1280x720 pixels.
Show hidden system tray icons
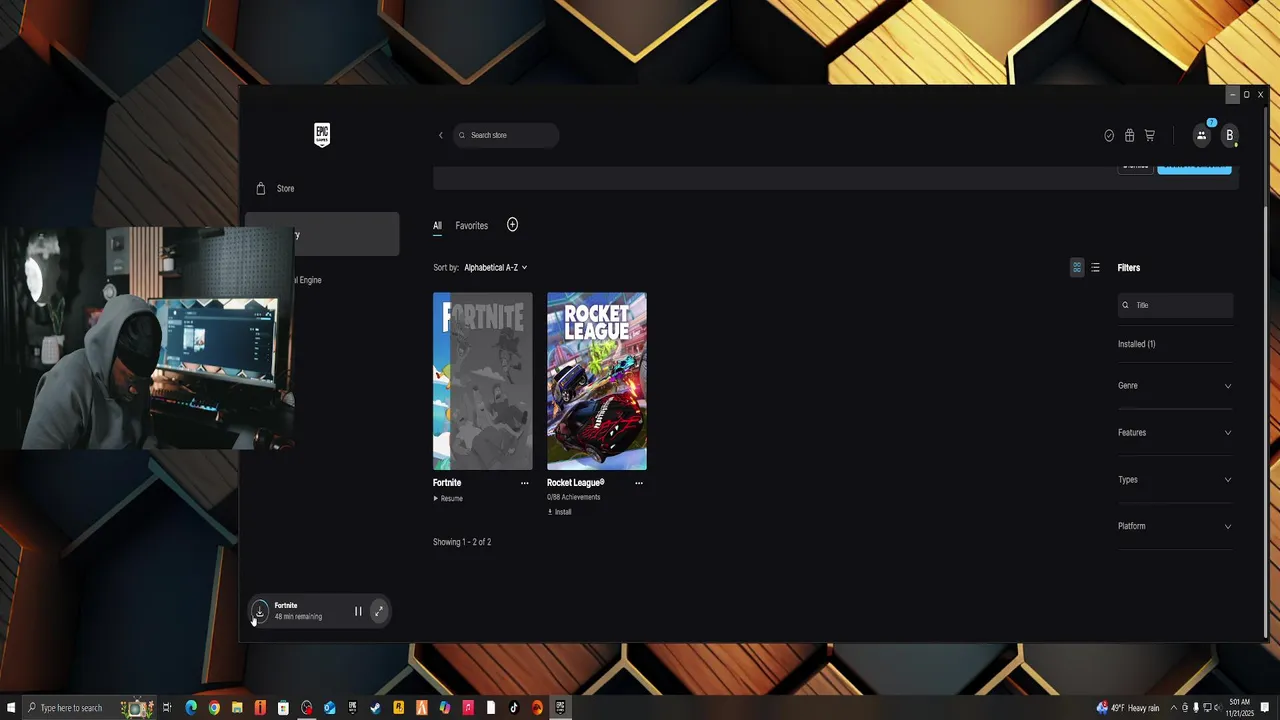pyautogui.click(x=1174, y=708)
